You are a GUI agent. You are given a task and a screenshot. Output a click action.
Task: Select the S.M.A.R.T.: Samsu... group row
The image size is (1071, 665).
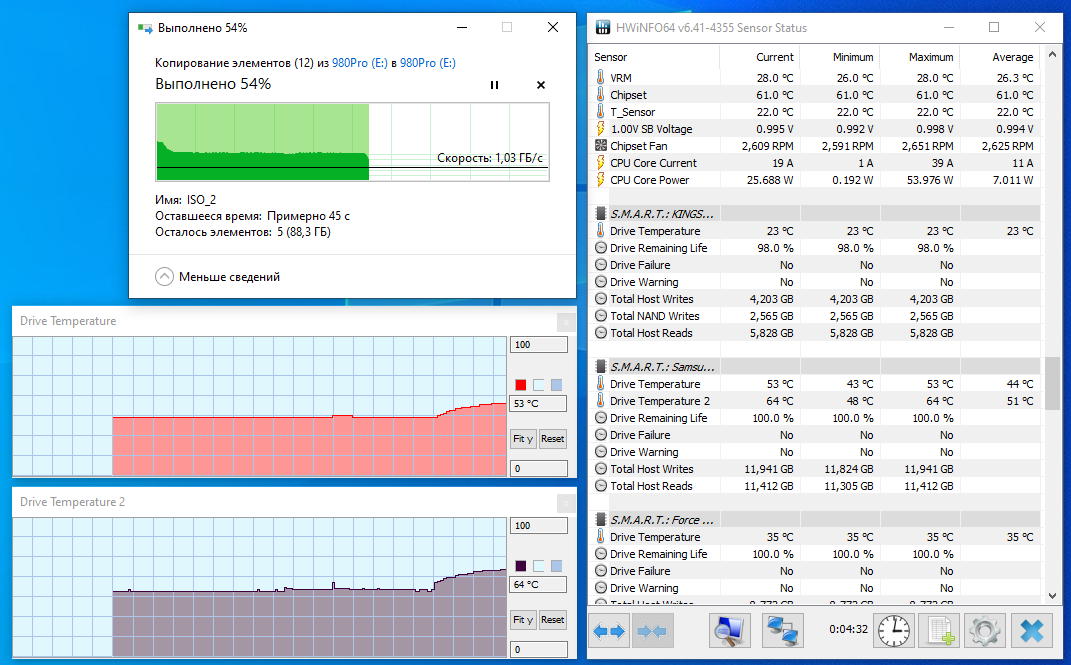(x=816, y=367)
